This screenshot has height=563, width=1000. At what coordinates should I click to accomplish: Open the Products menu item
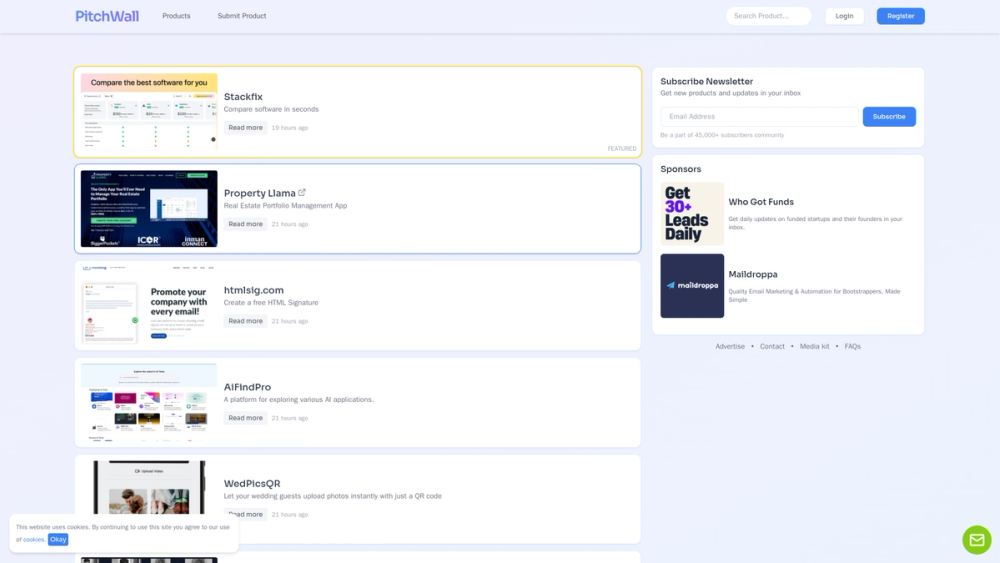(x=176, y=16)
